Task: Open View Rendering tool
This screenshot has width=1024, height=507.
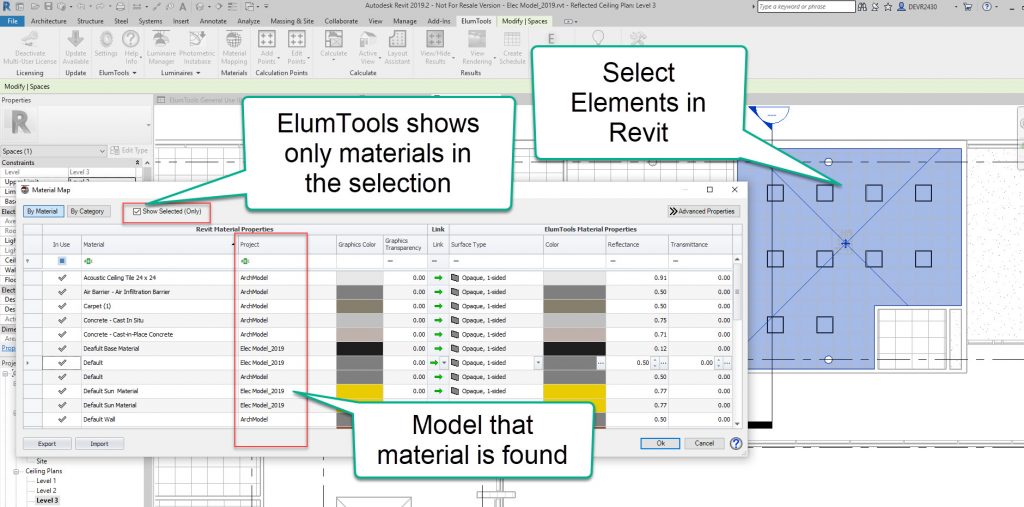Action: point(477,39)
